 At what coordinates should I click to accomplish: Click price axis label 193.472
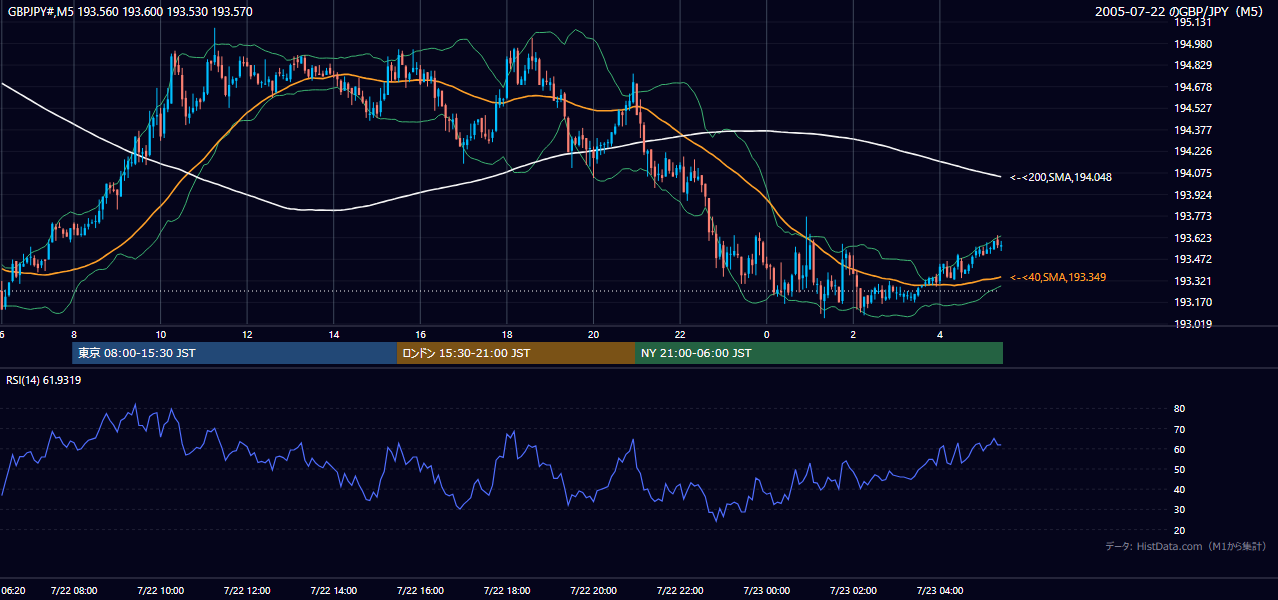1193,259
